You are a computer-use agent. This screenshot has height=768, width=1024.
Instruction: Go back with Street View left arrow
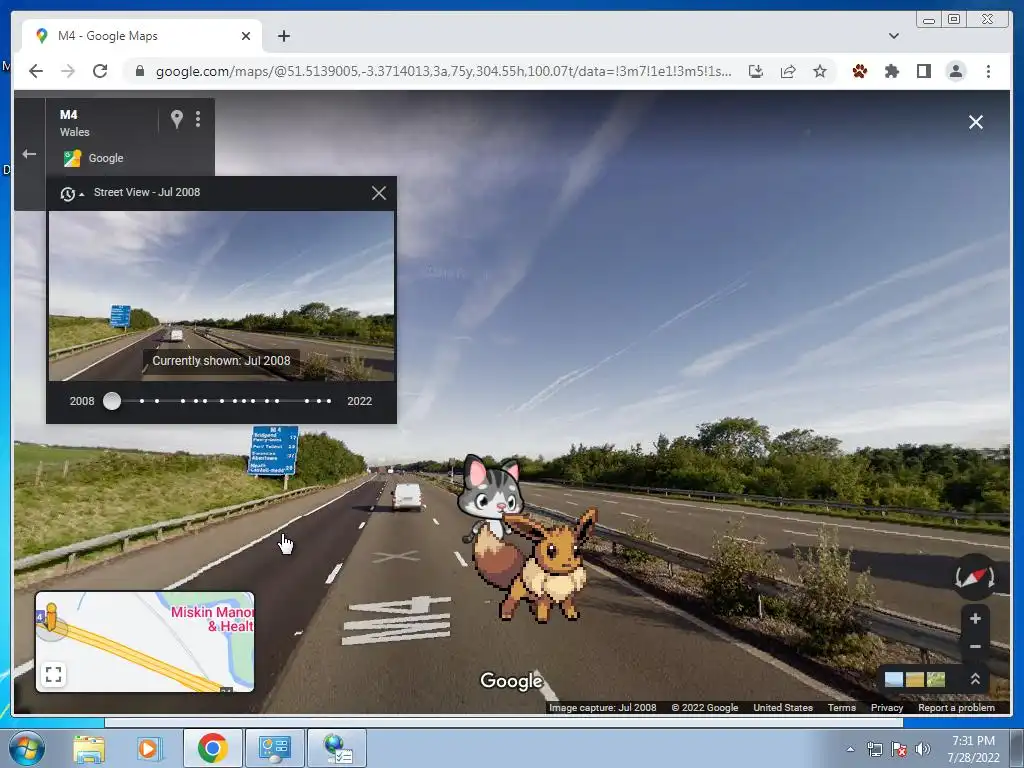(29, 154)
